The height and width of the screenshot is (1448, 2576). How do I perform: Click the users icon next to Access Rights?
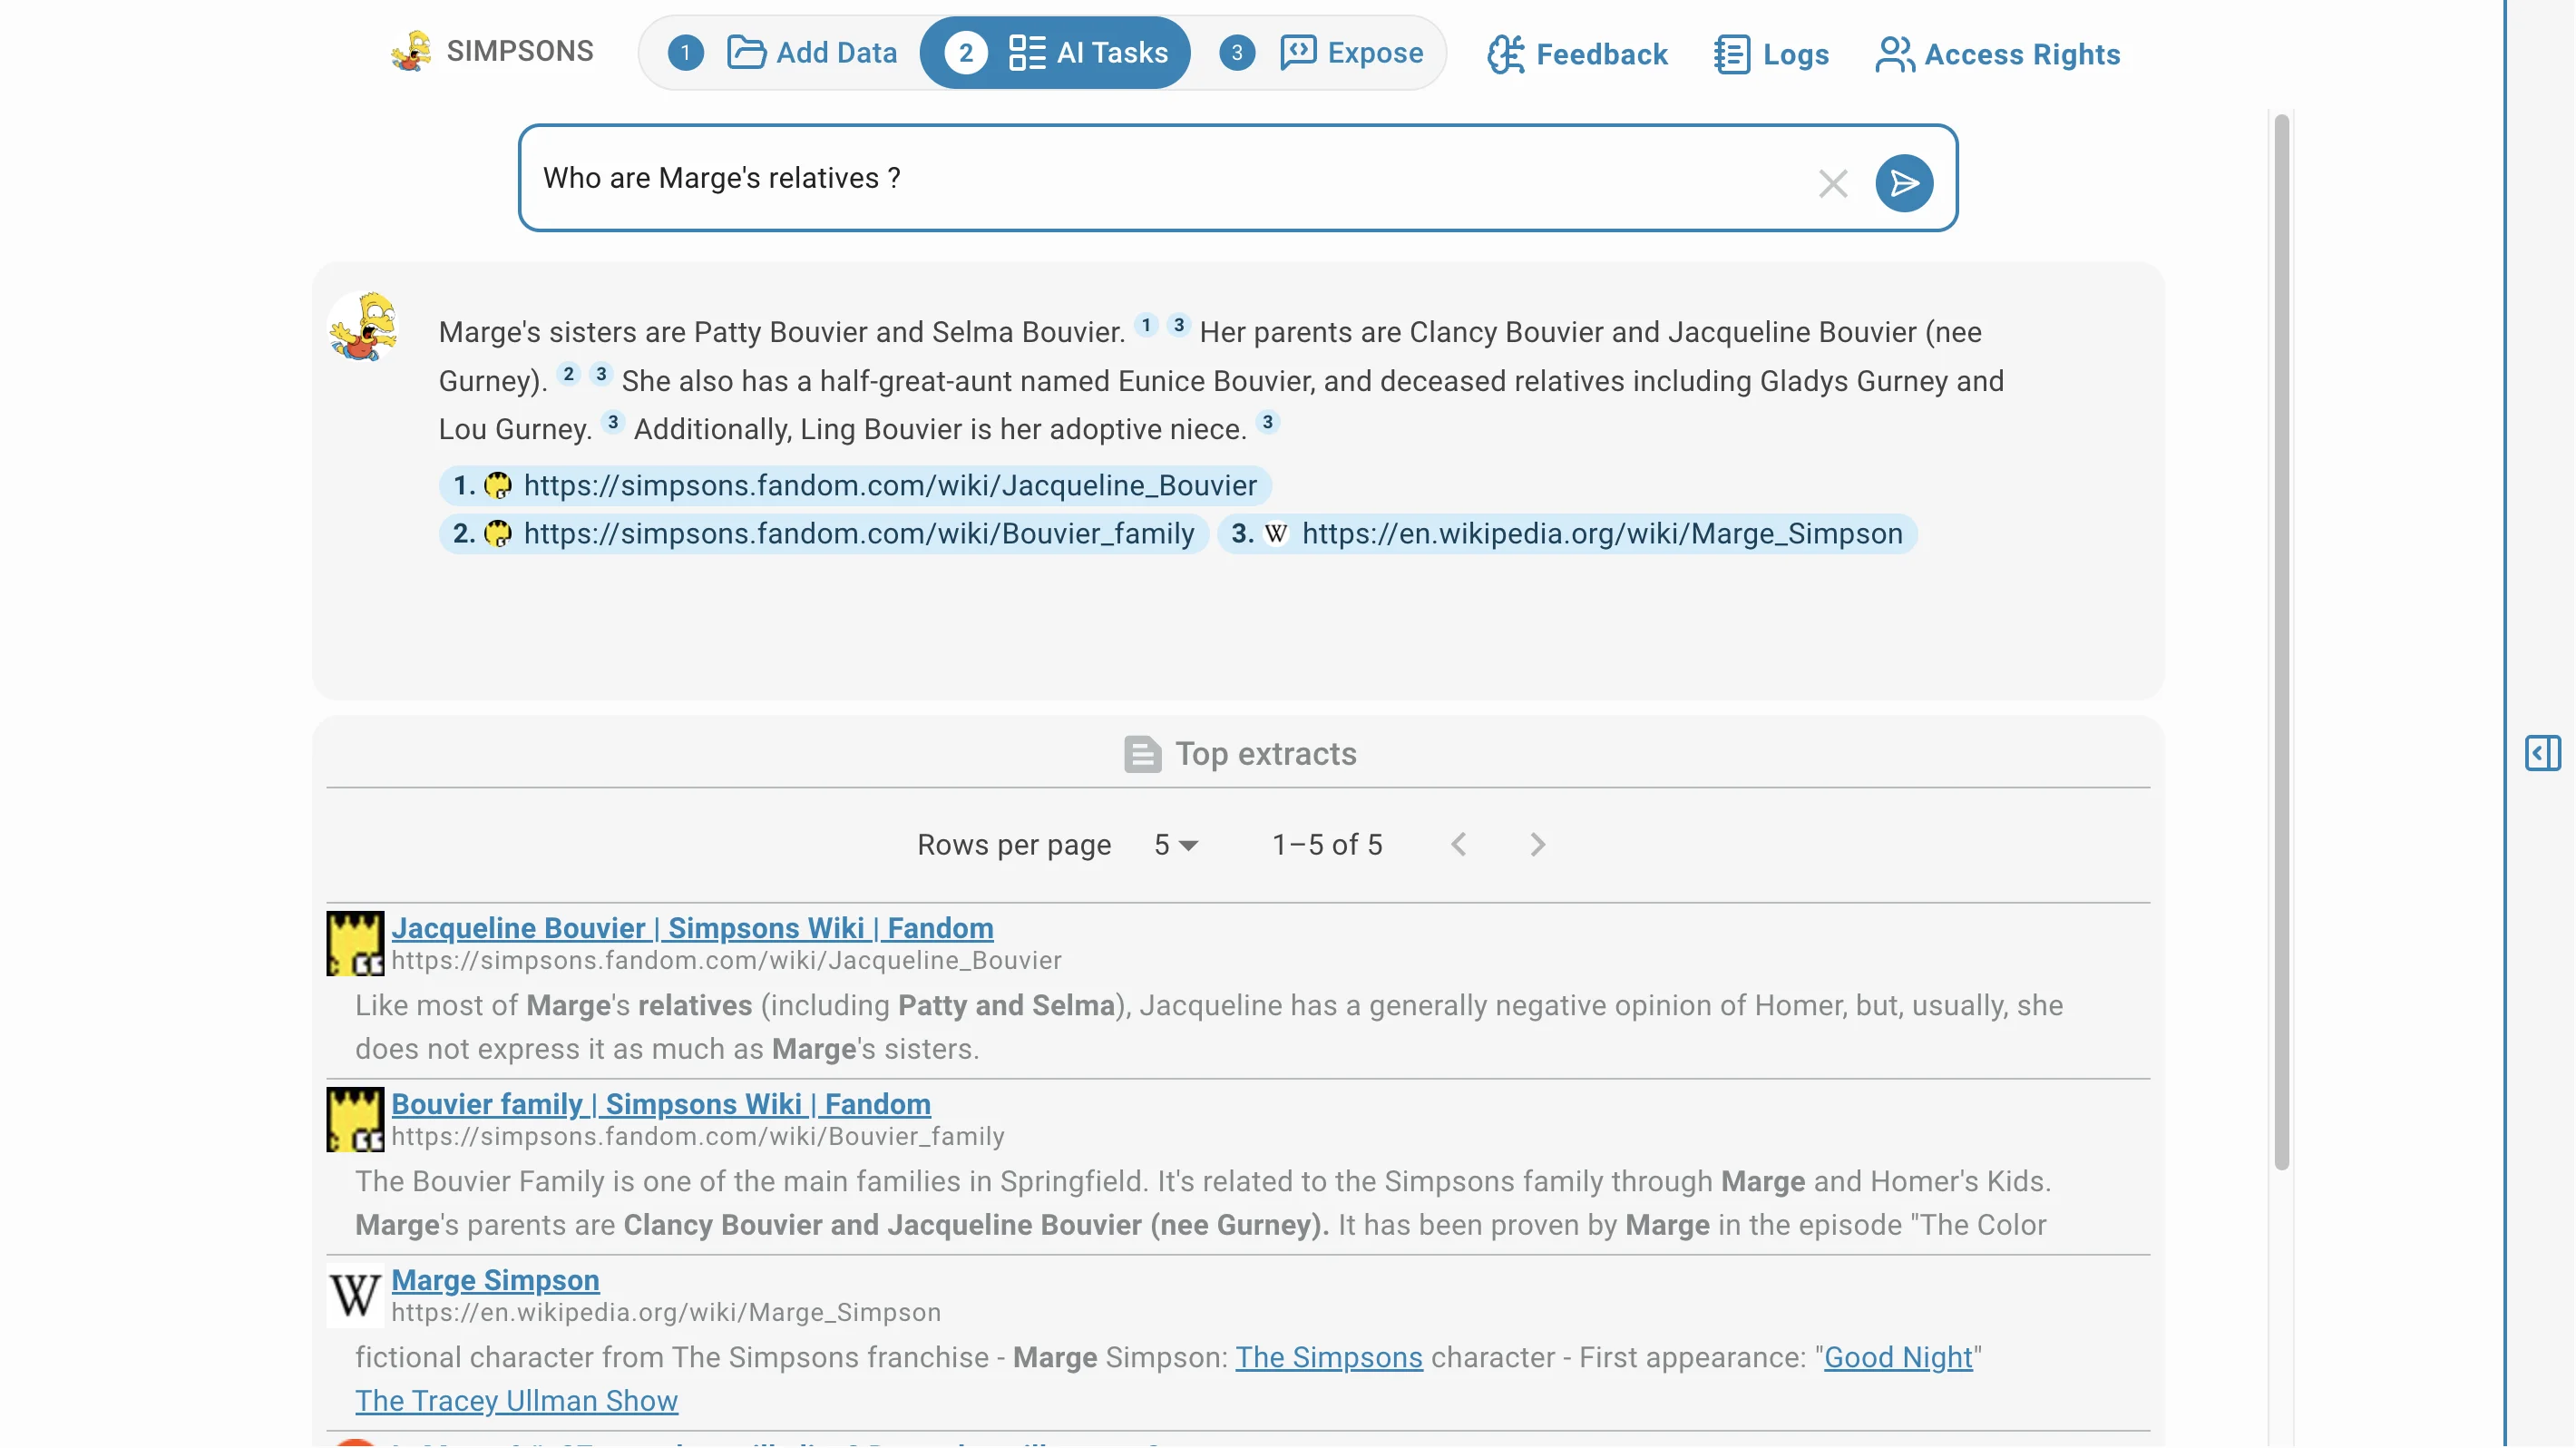(1895, 54)
